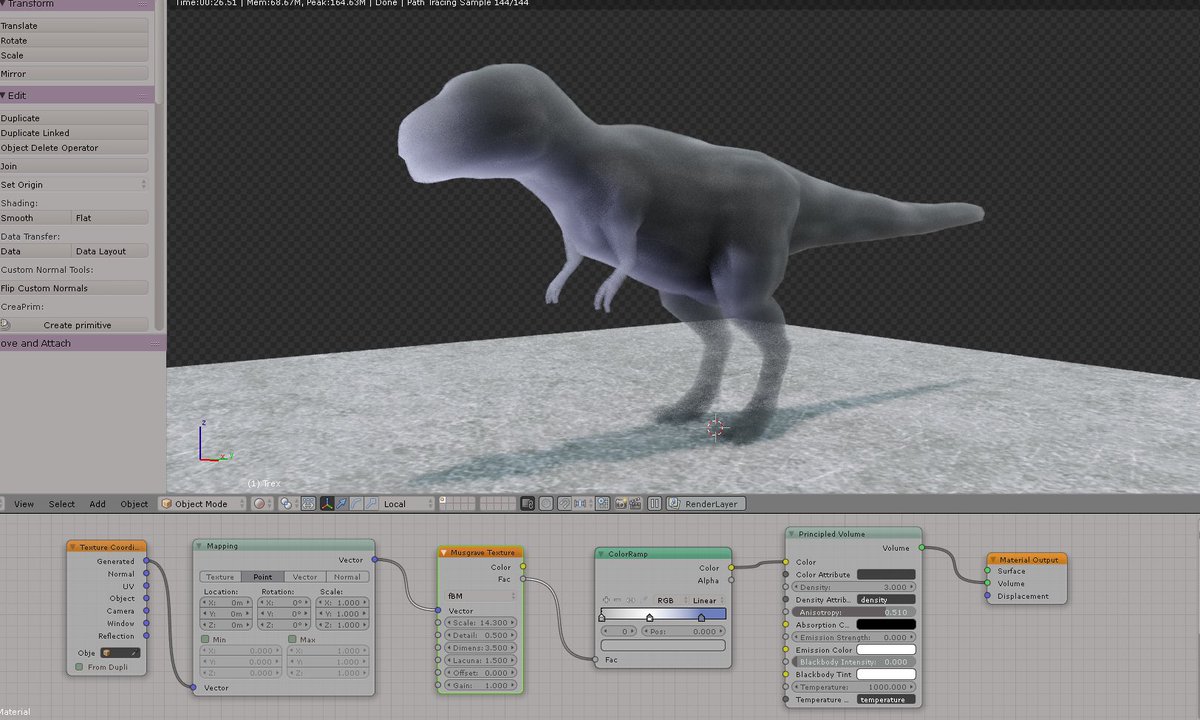
Task: Select Normal mapping type
Action: 347,577
